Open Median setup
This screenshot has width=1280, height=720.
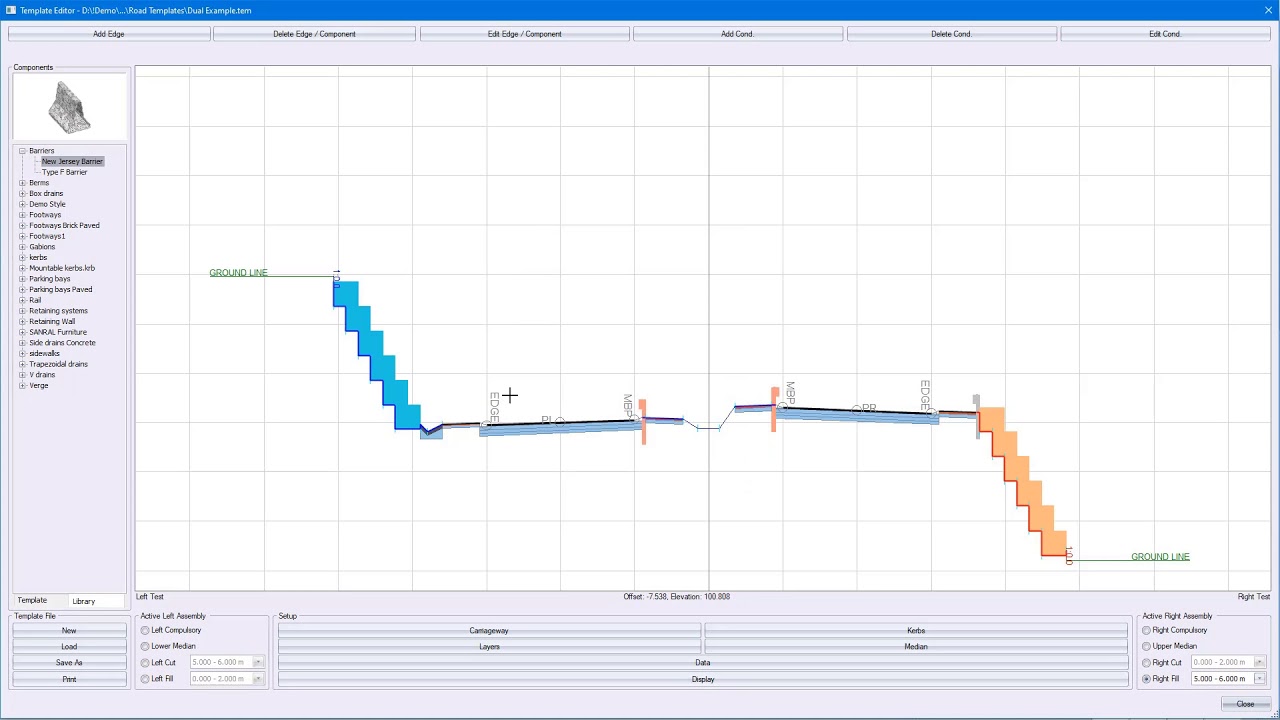(916, 647)
